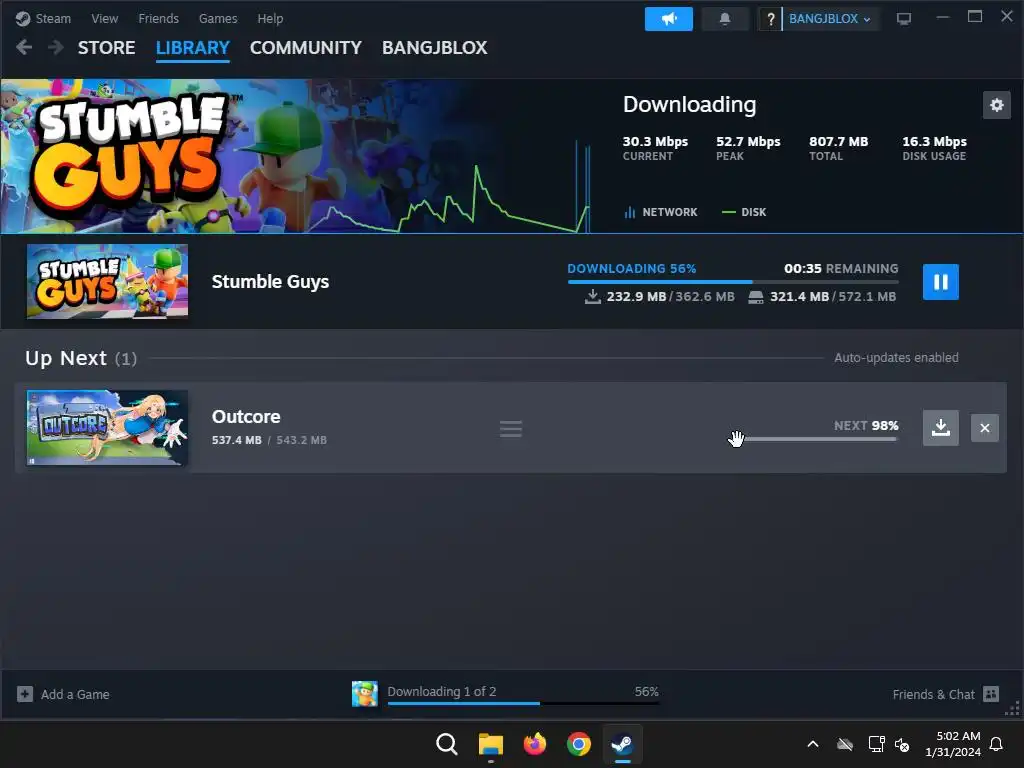
Task: Toggle the NETWORK graph legend
Action: [661, 212]
